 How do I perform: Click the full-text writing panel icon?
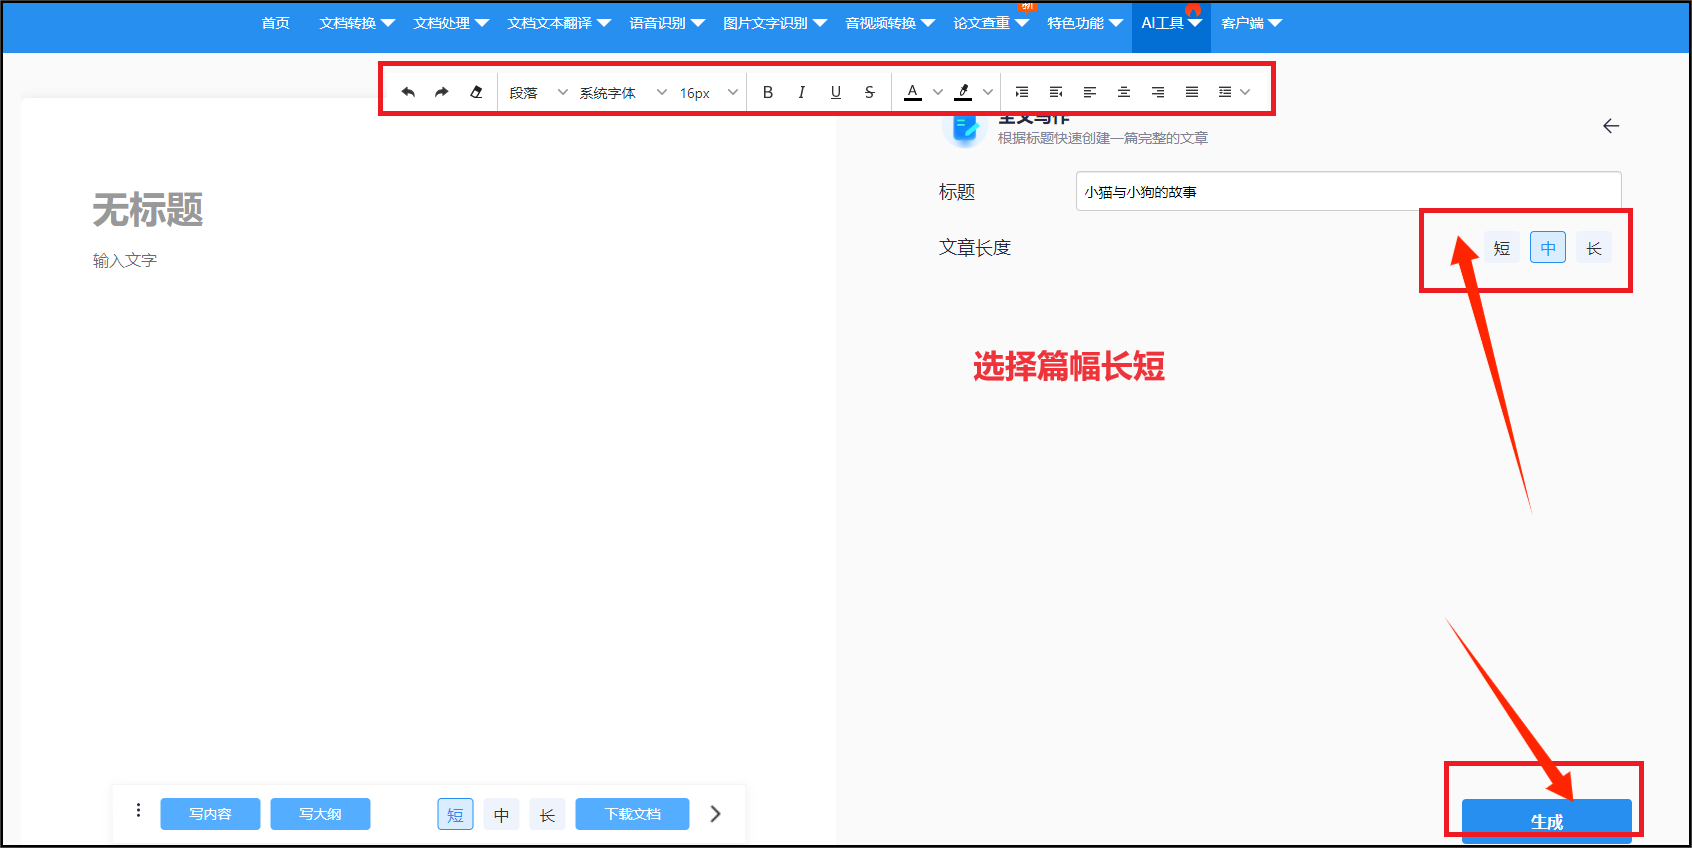click(x=965, y=130)
